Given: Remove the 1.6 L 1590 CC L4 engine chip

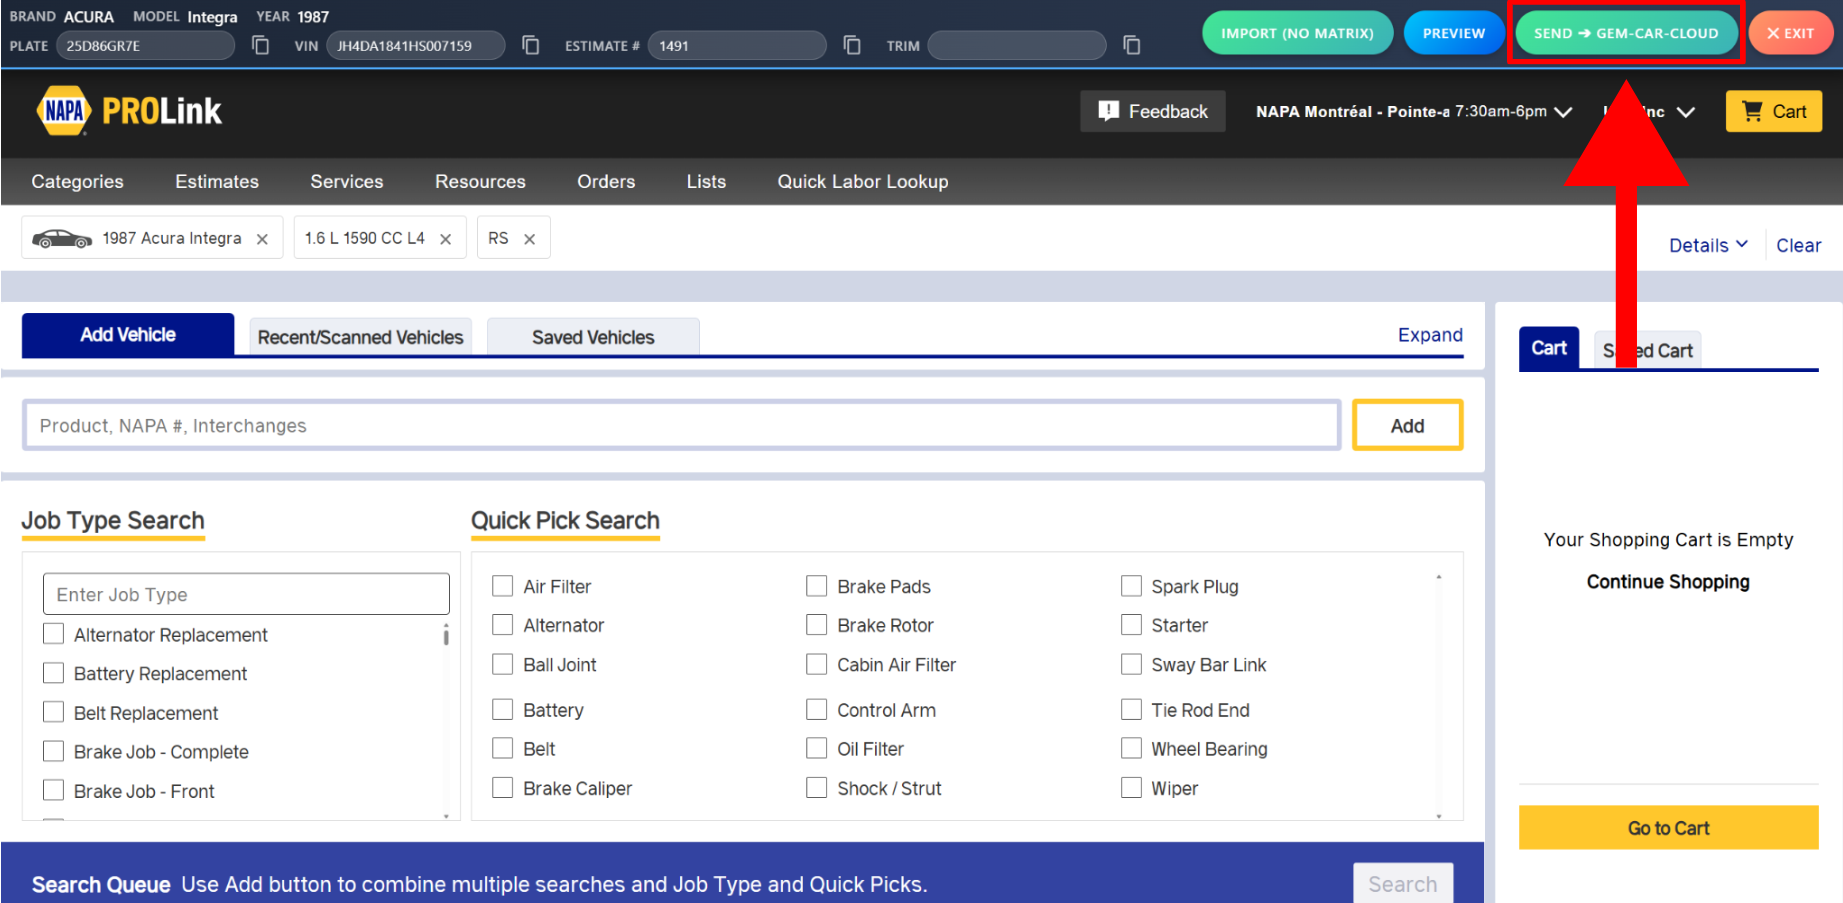Looking at the screenshot, I should [x=446, y=239].
